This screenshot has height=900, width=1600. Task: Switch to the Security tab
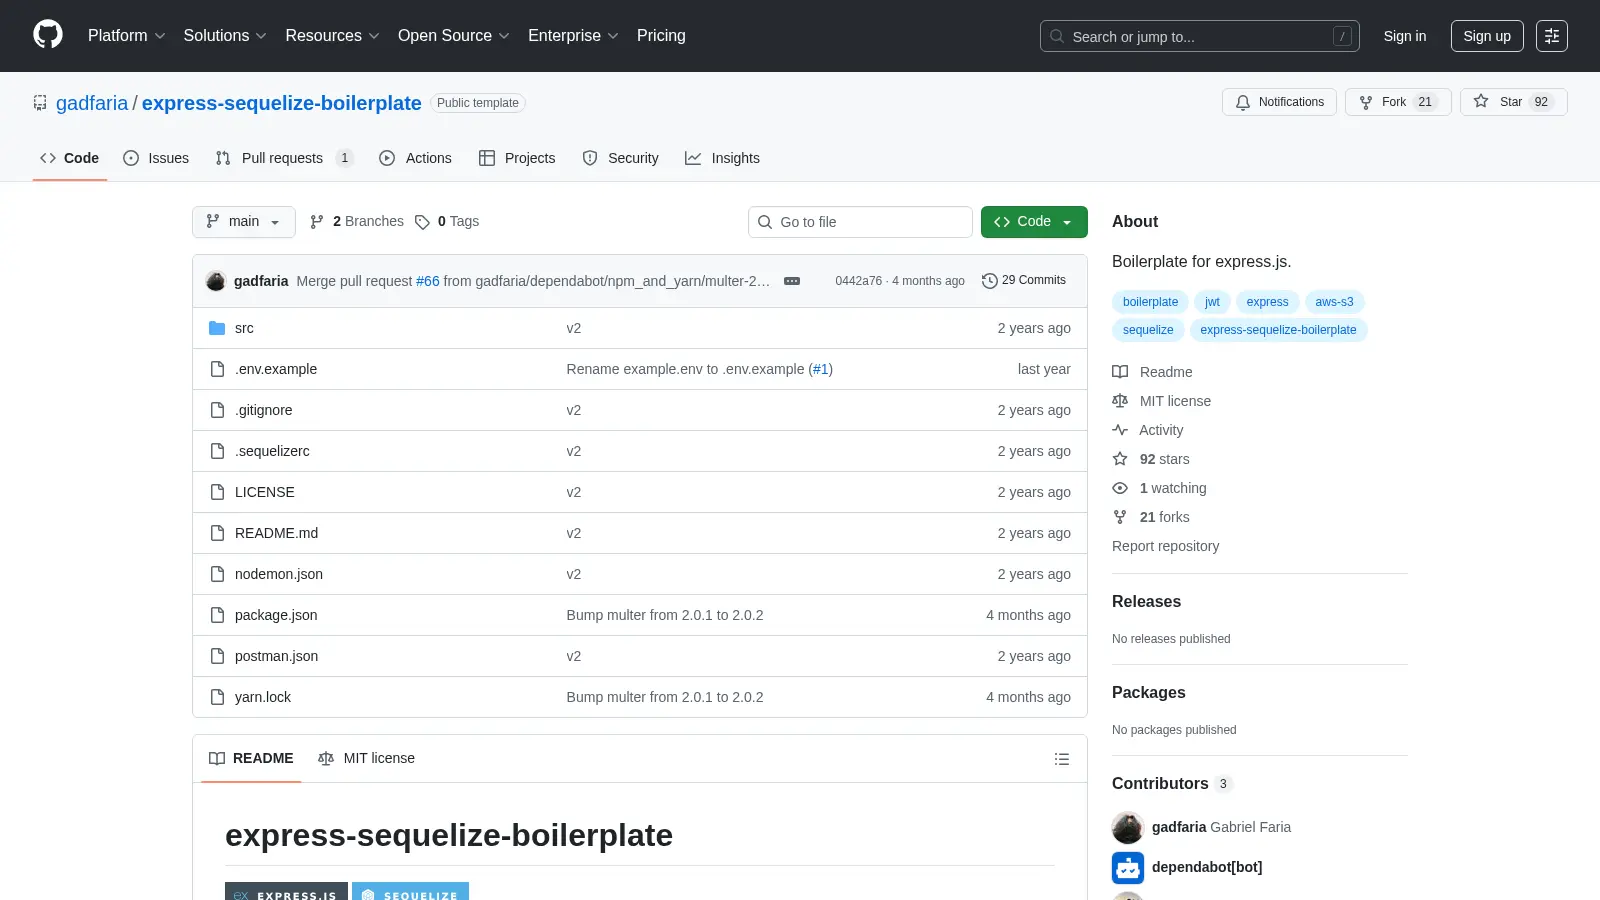620,158
